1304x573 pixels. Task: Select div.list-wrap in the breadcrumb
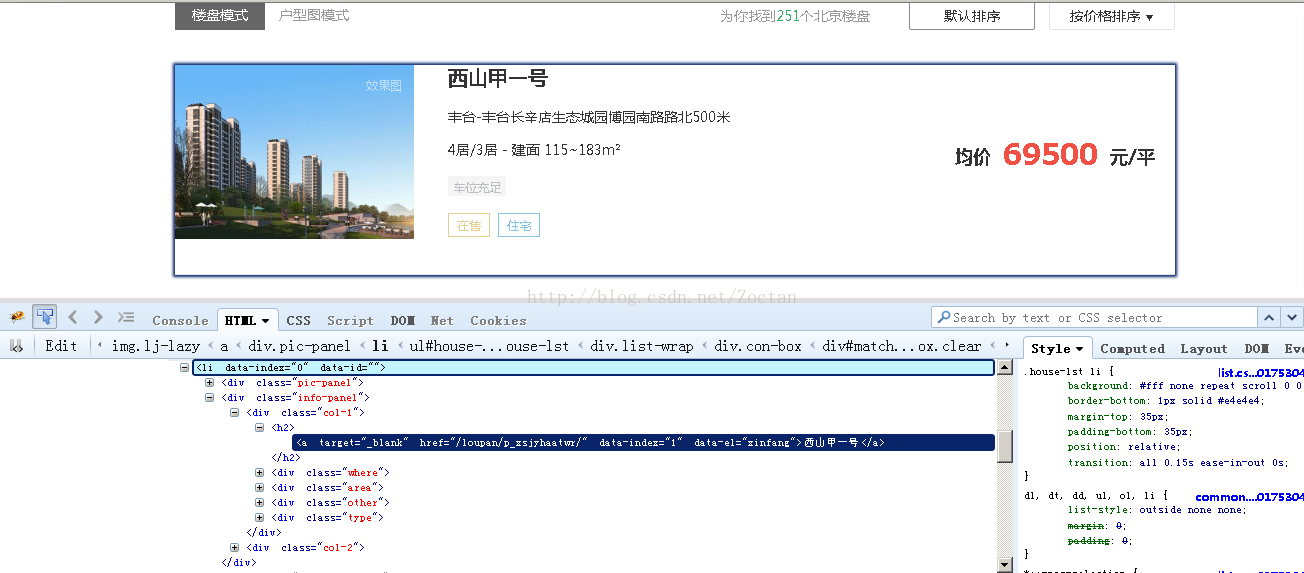coord(641,346)
